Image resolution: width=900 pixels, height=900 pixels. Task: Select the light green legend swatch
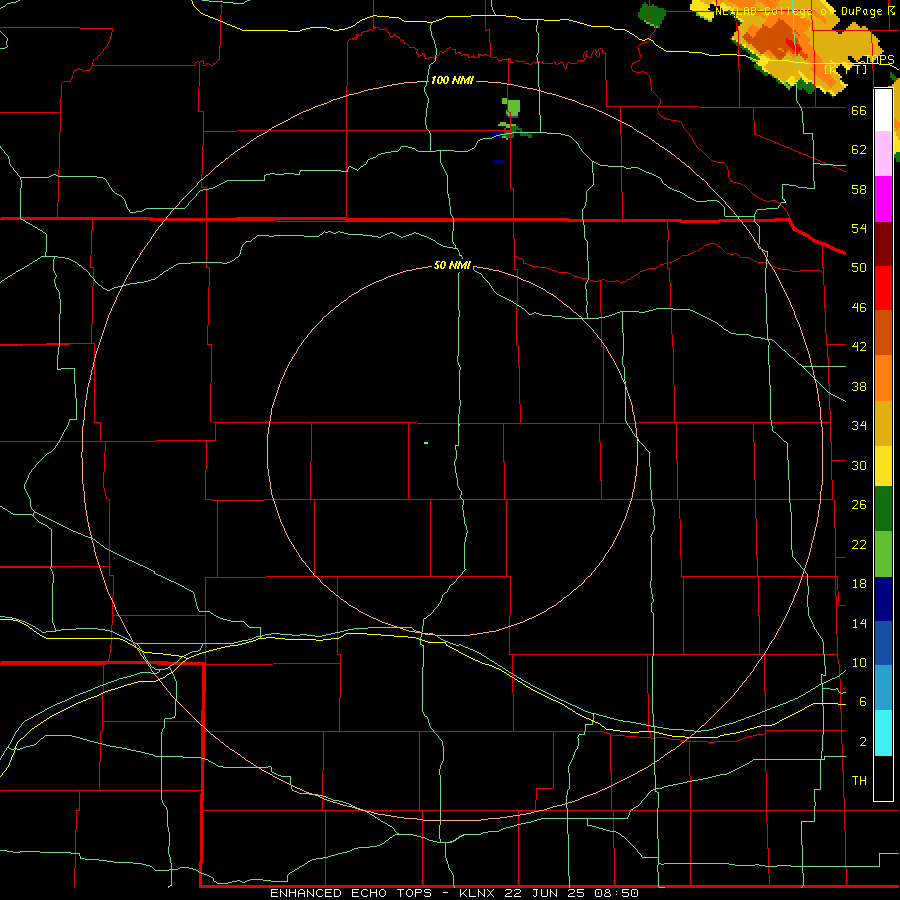tap(883, 554)
